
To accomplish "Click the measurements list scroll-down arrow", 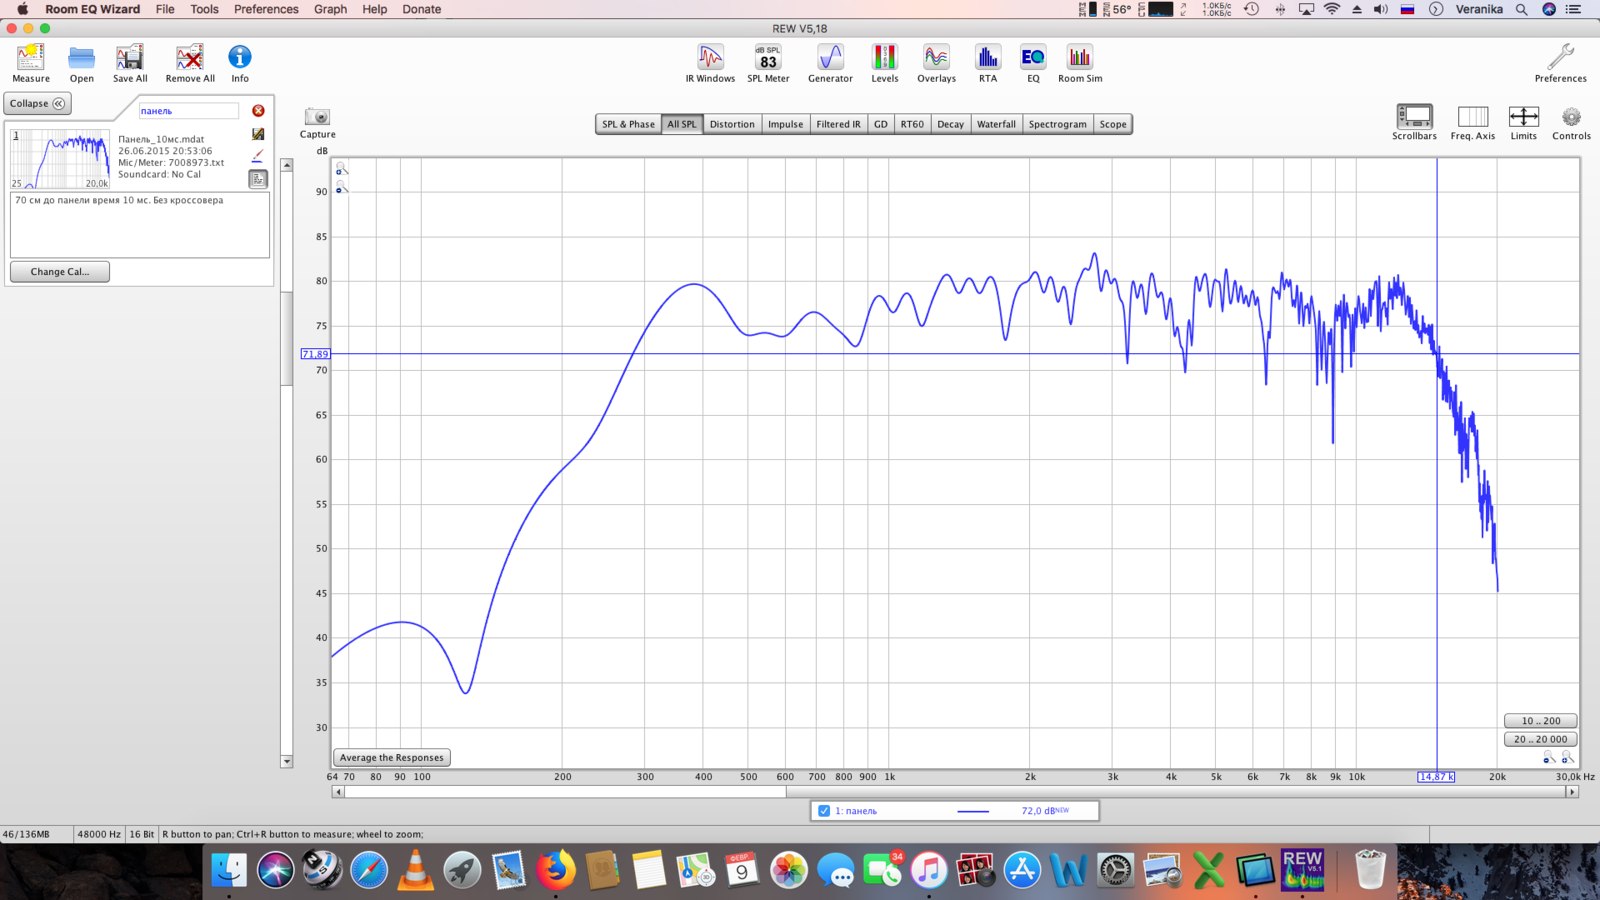I will [287, 762].
